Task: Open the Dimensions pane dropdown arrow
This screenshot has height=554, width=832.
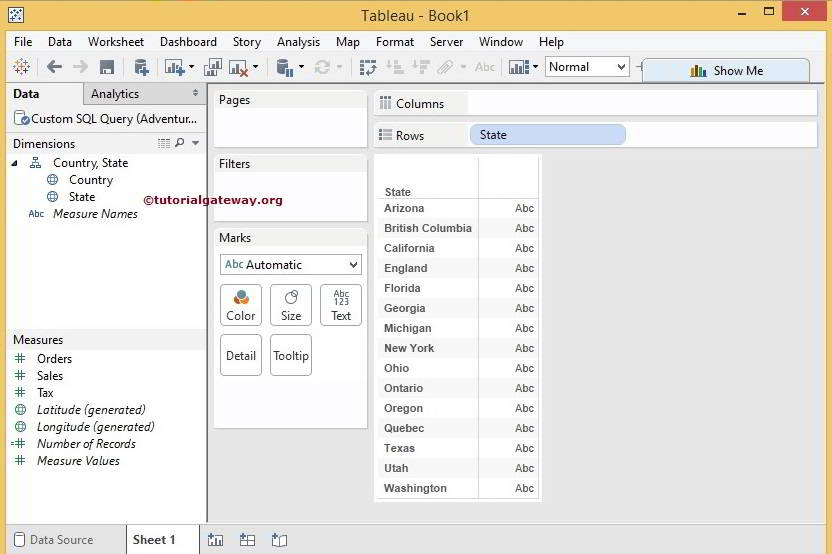Action: coord(195,143)
